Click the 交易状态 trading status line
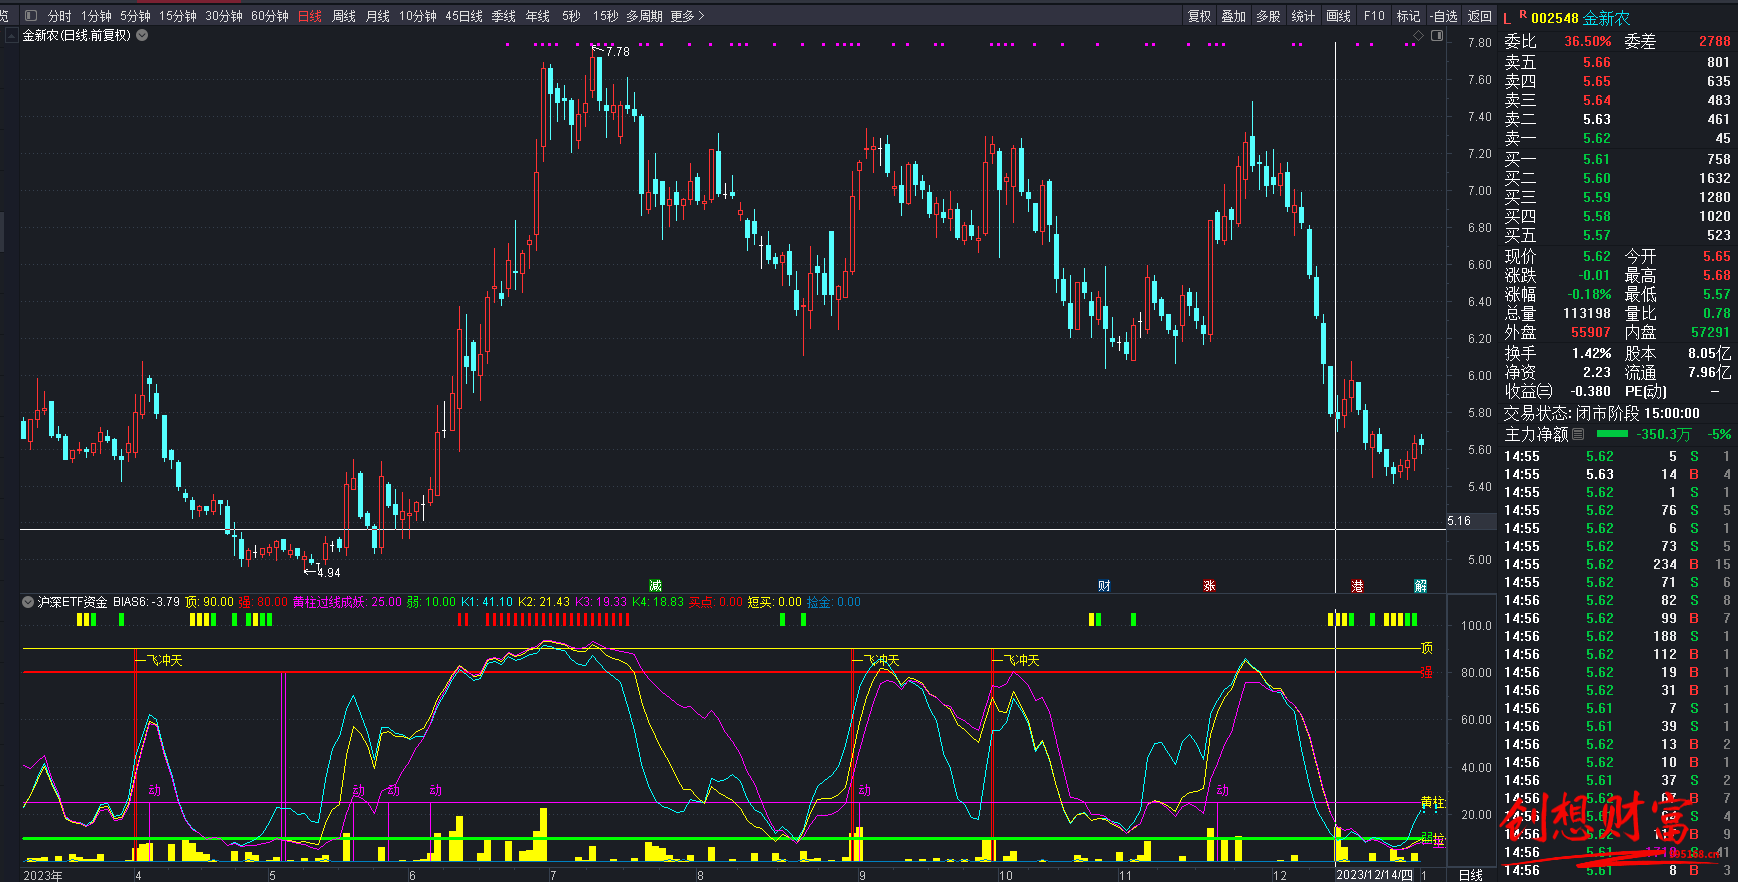The width and height of the screenshot is (1738, 882). (1602, 413)
